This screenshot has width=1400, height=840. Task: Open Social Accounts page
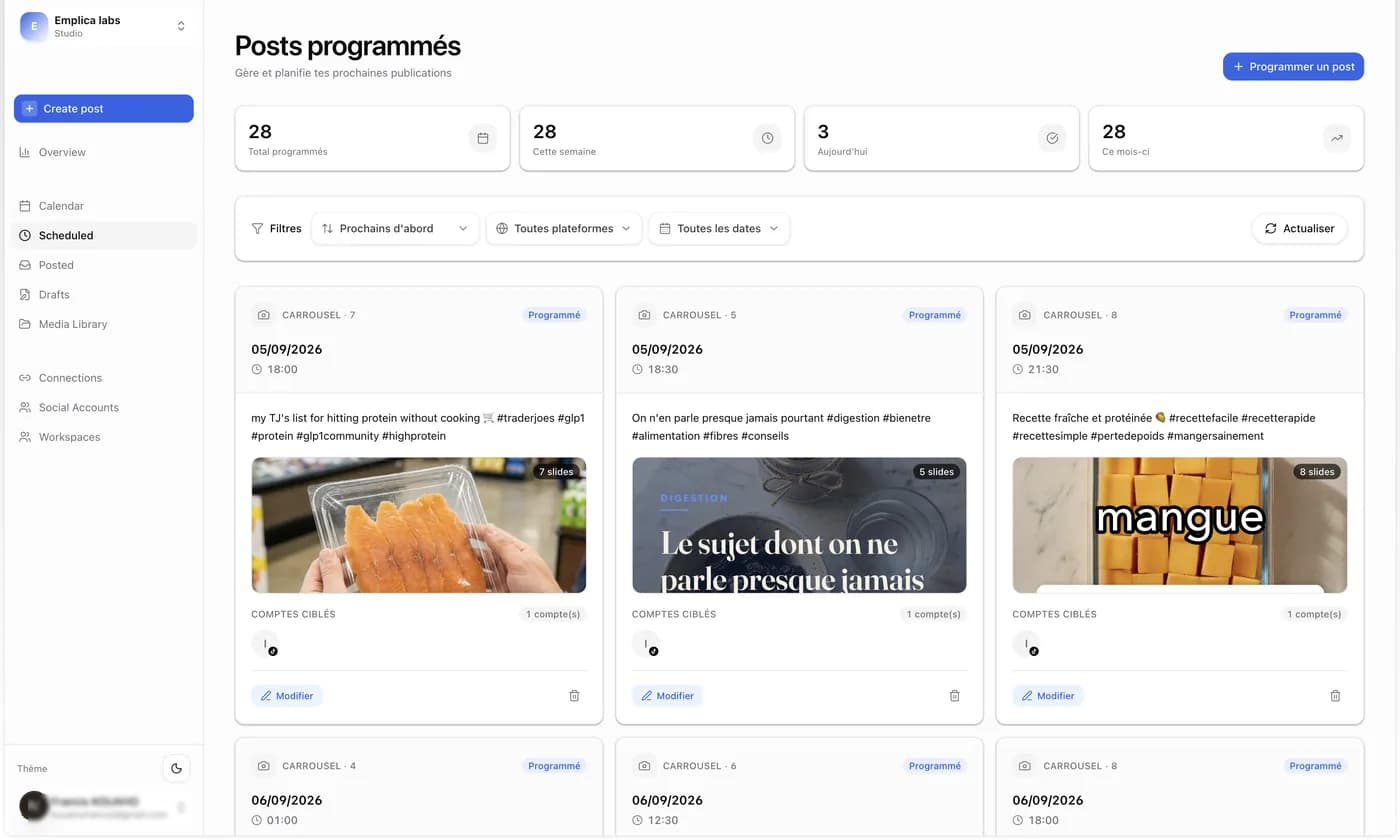tap(104, 407)
